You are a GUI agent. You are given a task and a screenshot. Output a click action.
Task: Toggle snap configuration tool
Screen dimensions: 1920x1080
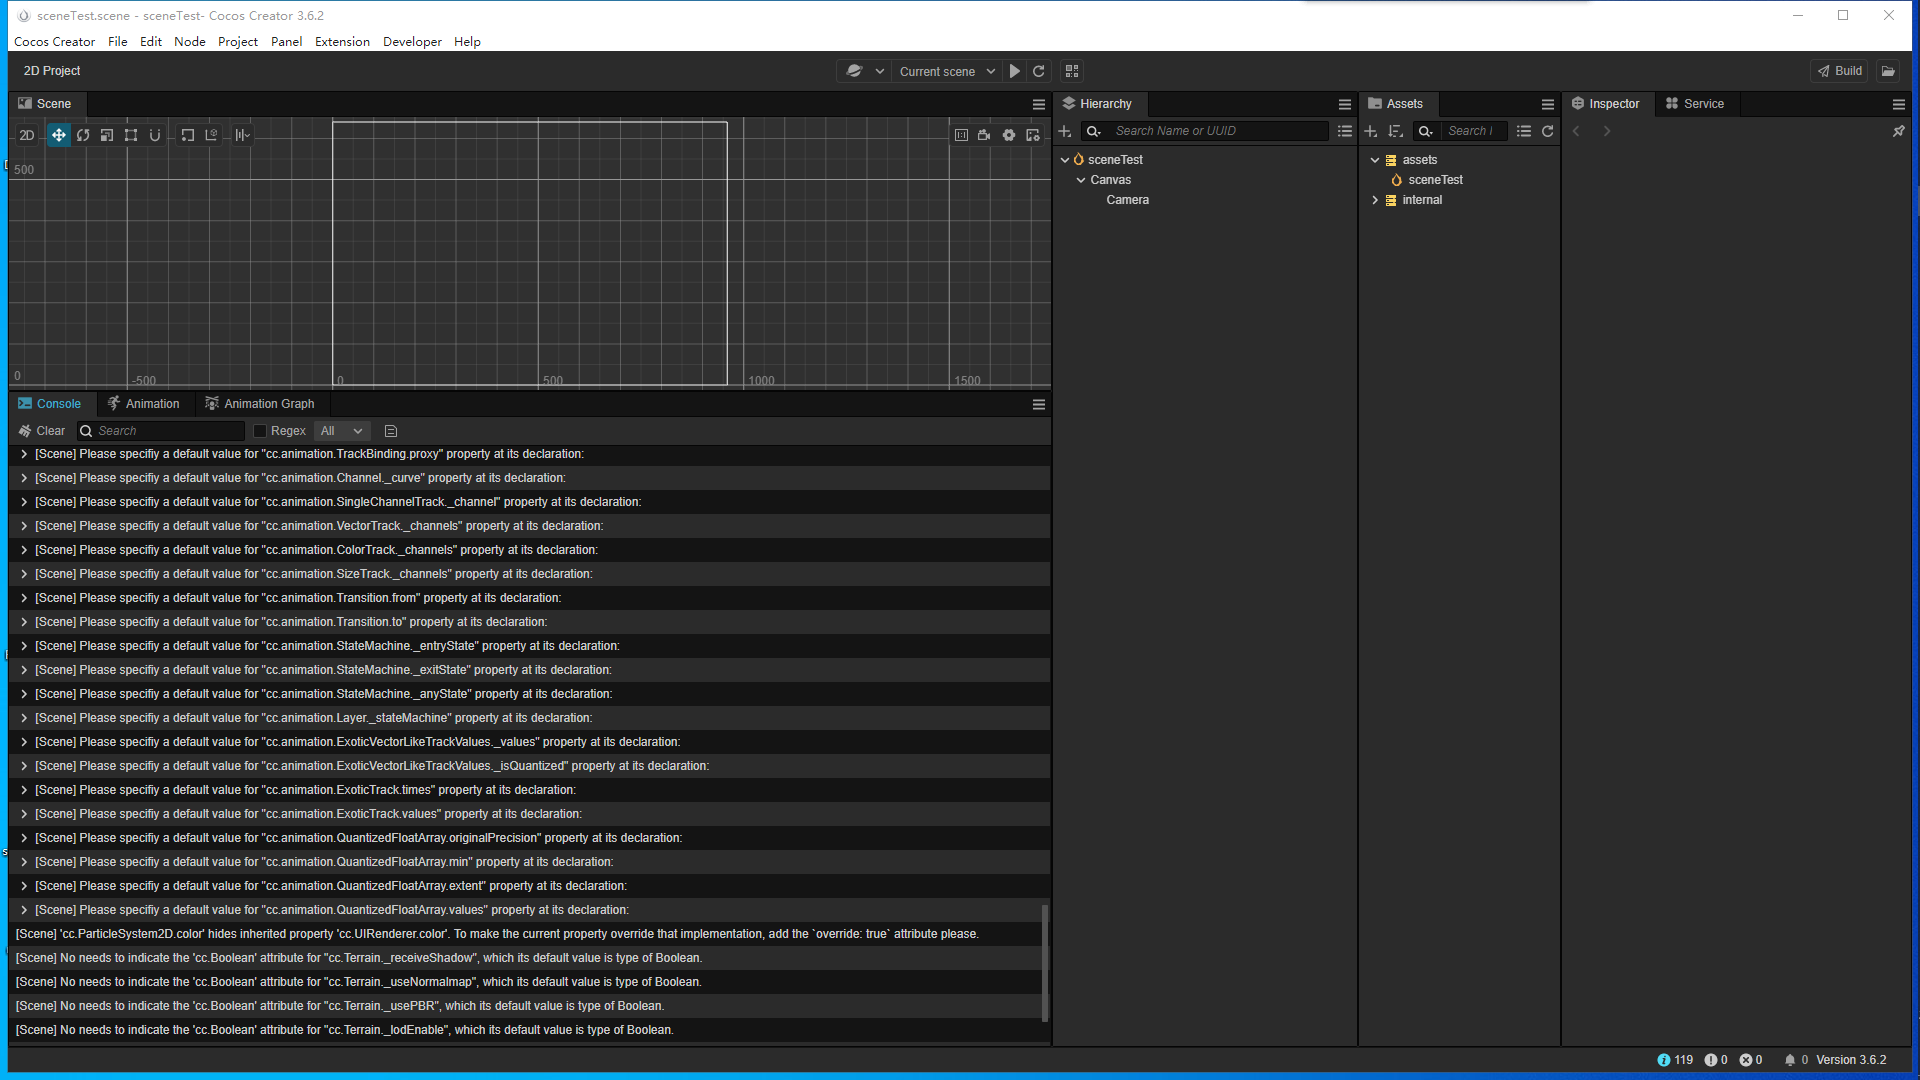click(155, 135)
